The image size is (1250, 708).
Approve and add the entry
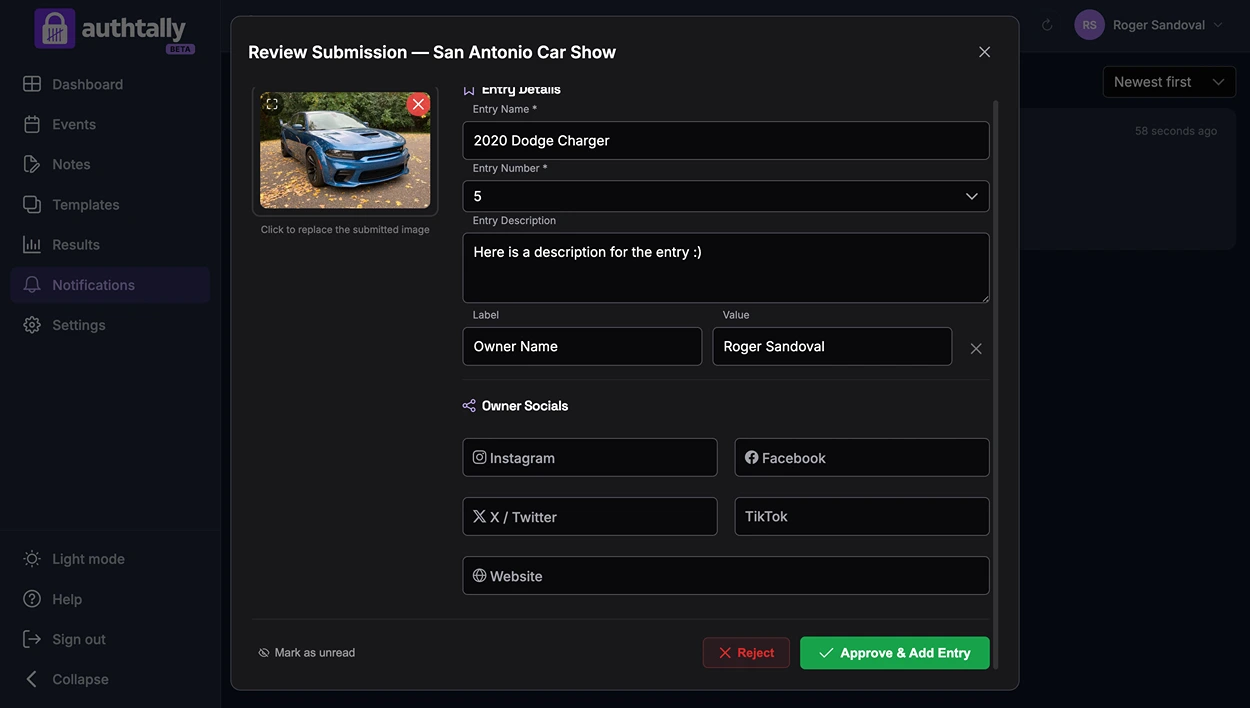click(895, 653)
